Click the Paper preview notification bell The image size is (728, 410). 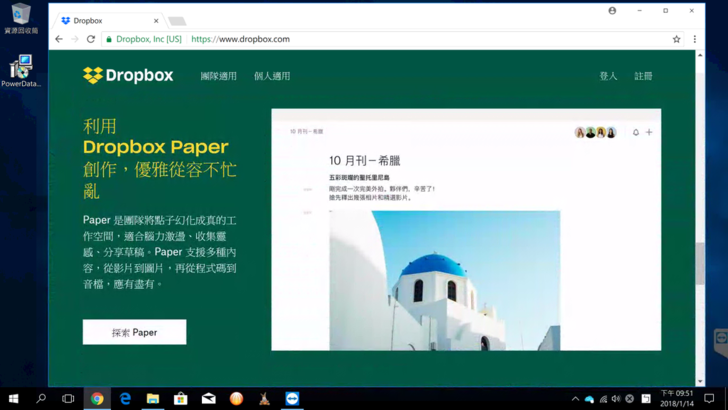(x=636, y=132)
